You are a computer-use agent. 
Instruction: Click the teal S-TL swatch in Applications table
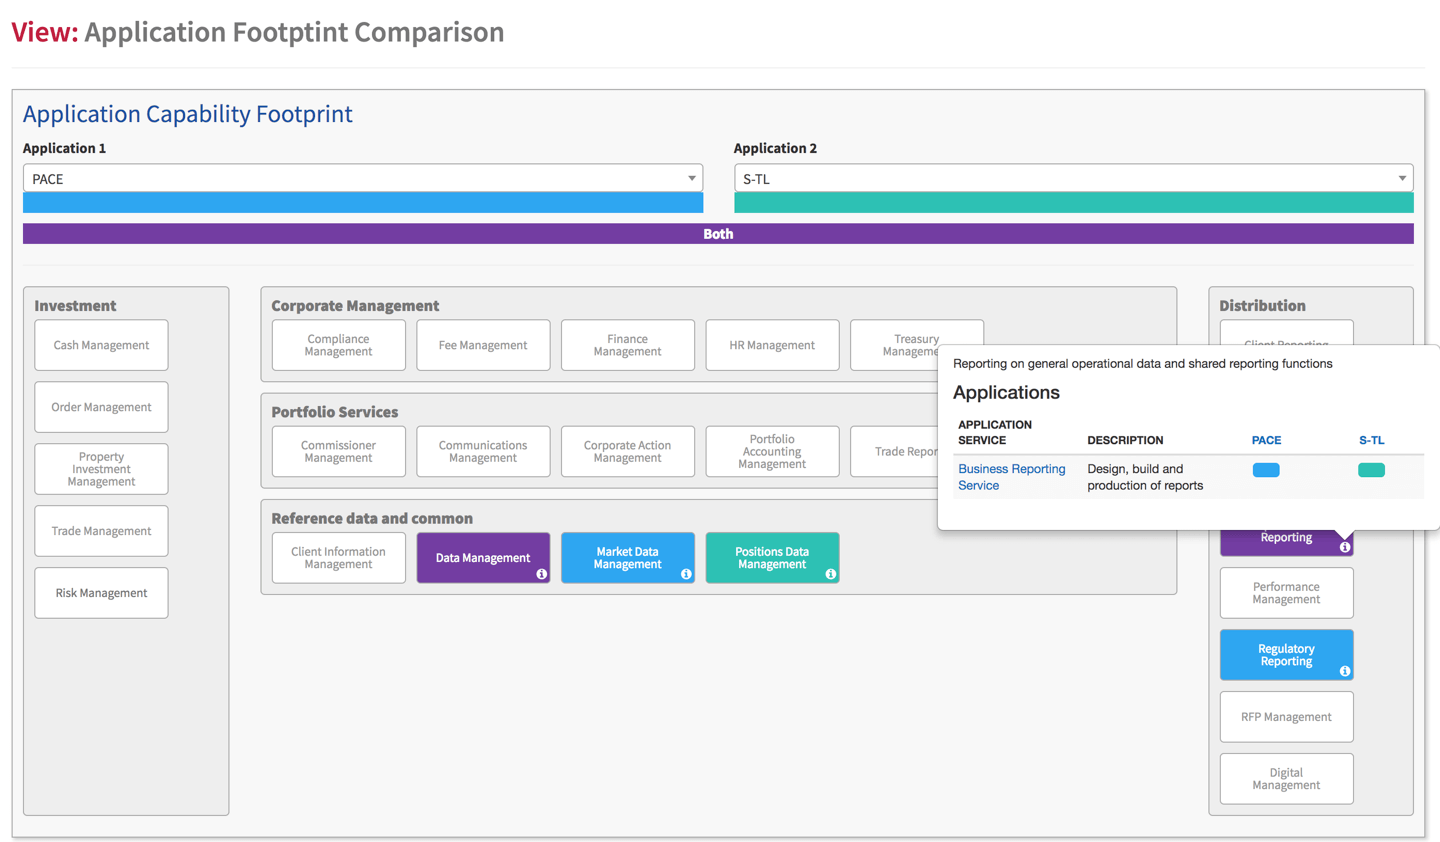click(1371, 470)
